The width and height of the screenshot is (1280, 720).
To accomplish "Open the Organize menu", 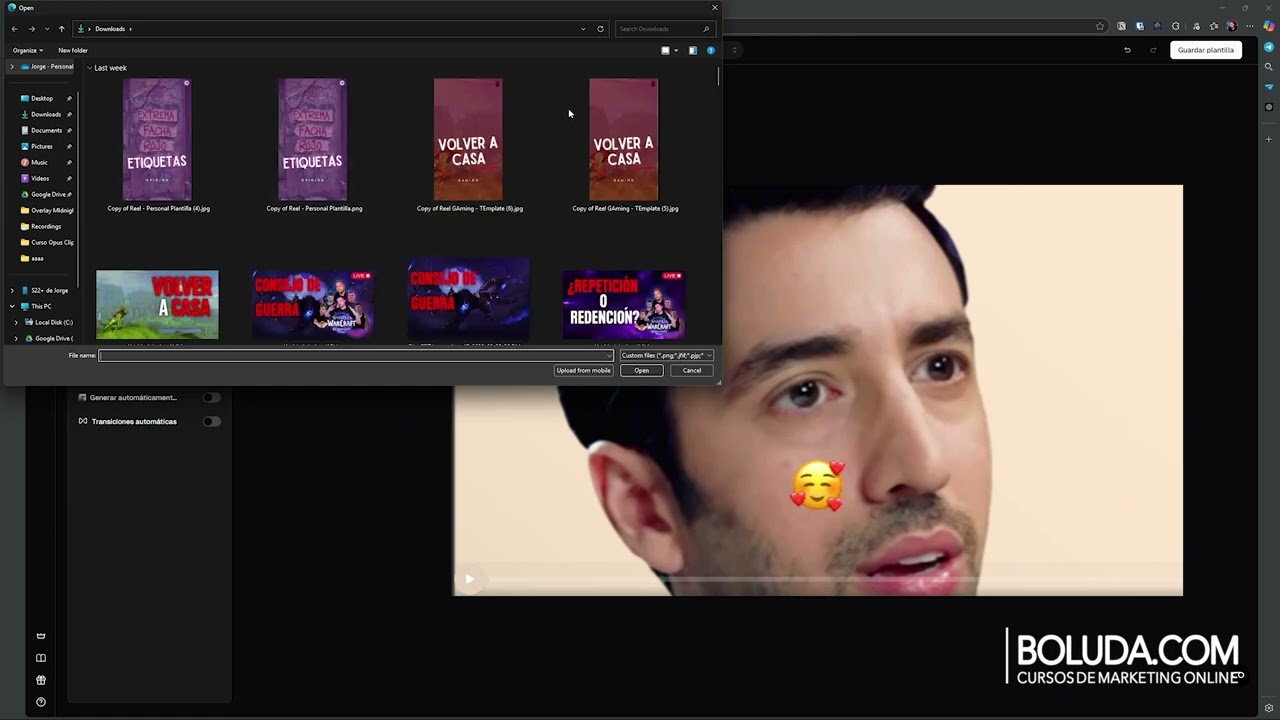I will (28, 50).
